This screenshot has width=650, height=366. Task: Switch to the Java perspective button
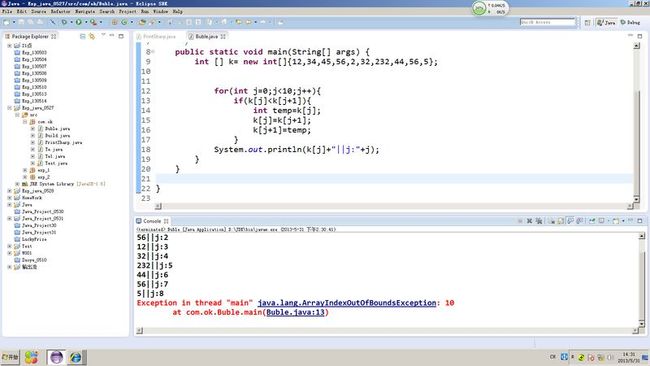point(606,22)
